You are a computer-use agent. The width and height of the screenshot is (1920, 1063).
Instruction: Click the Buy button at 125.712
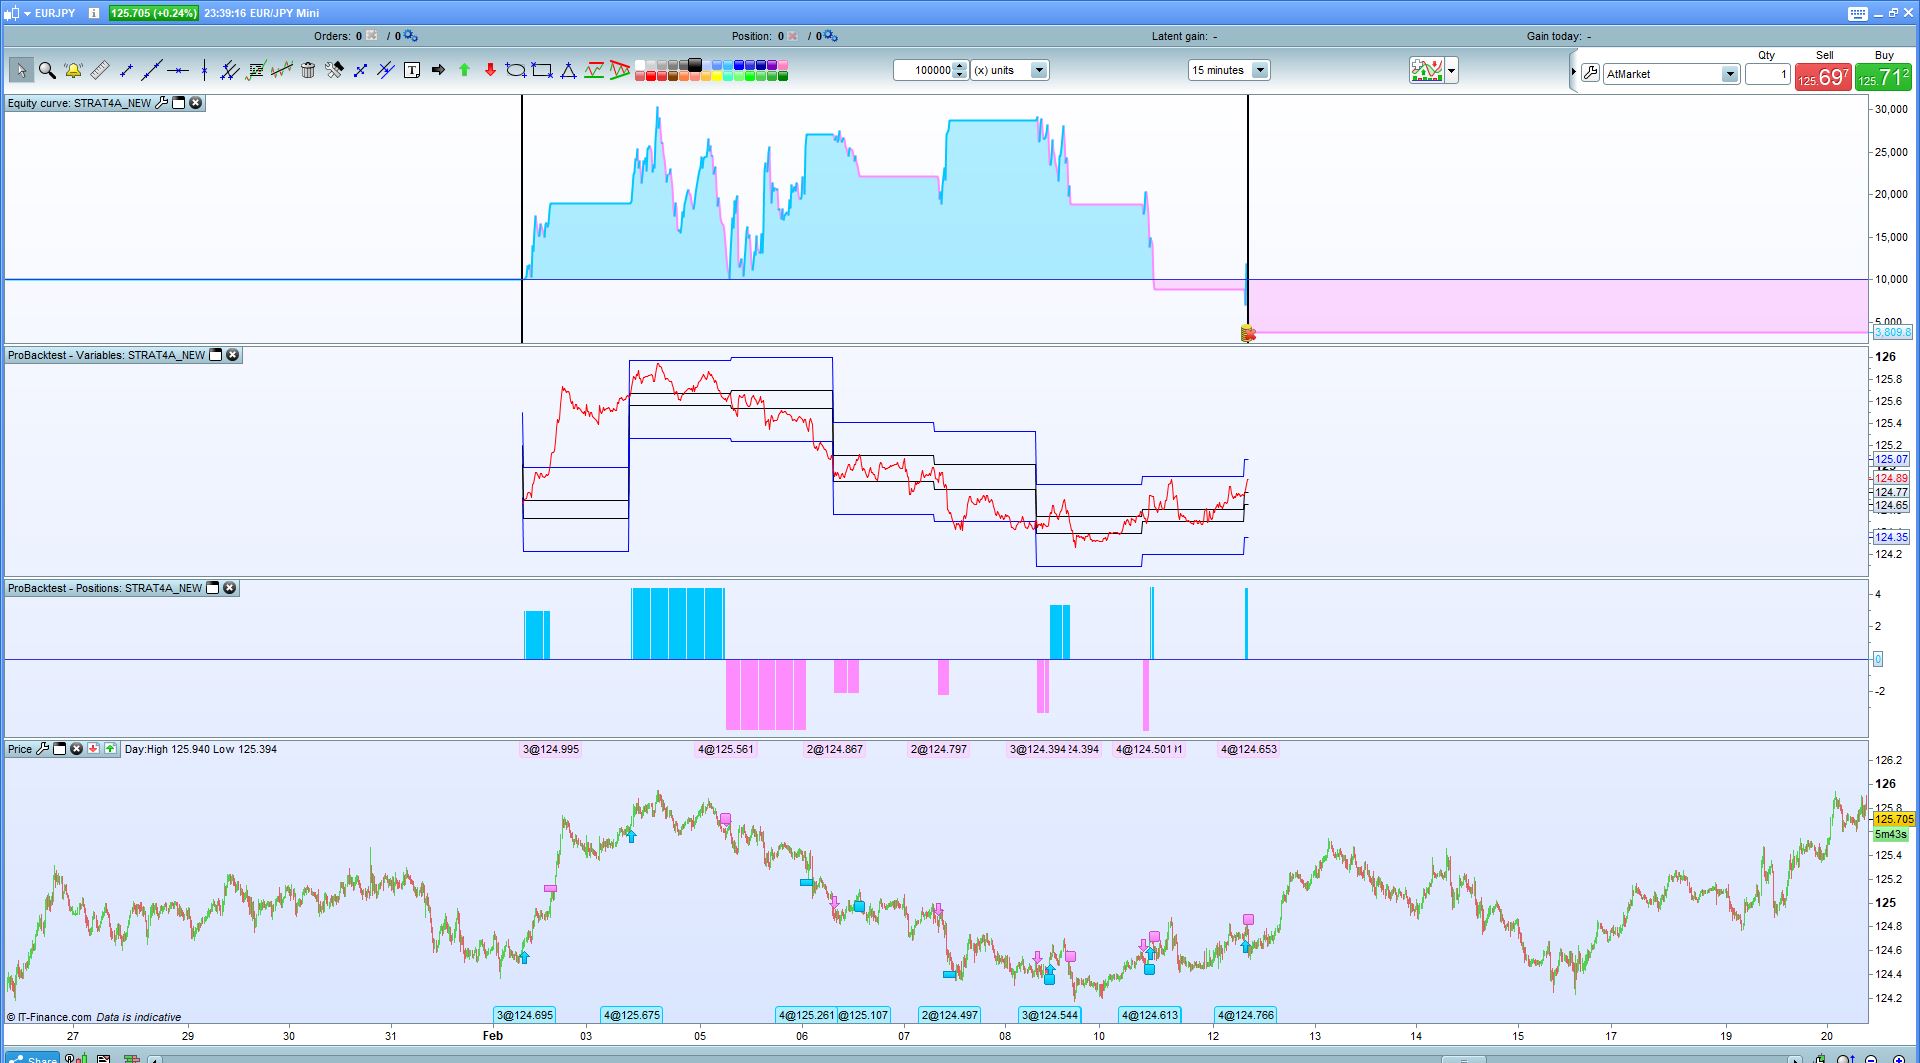[1883, 77]
